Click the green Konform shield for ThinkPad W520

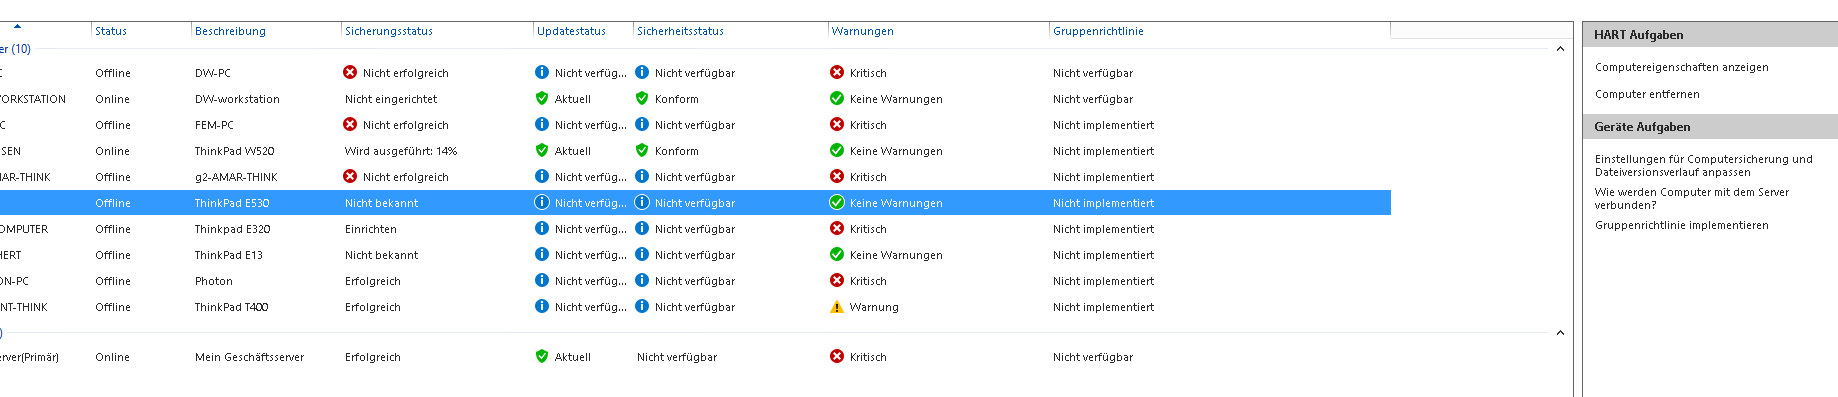[642, 150]
